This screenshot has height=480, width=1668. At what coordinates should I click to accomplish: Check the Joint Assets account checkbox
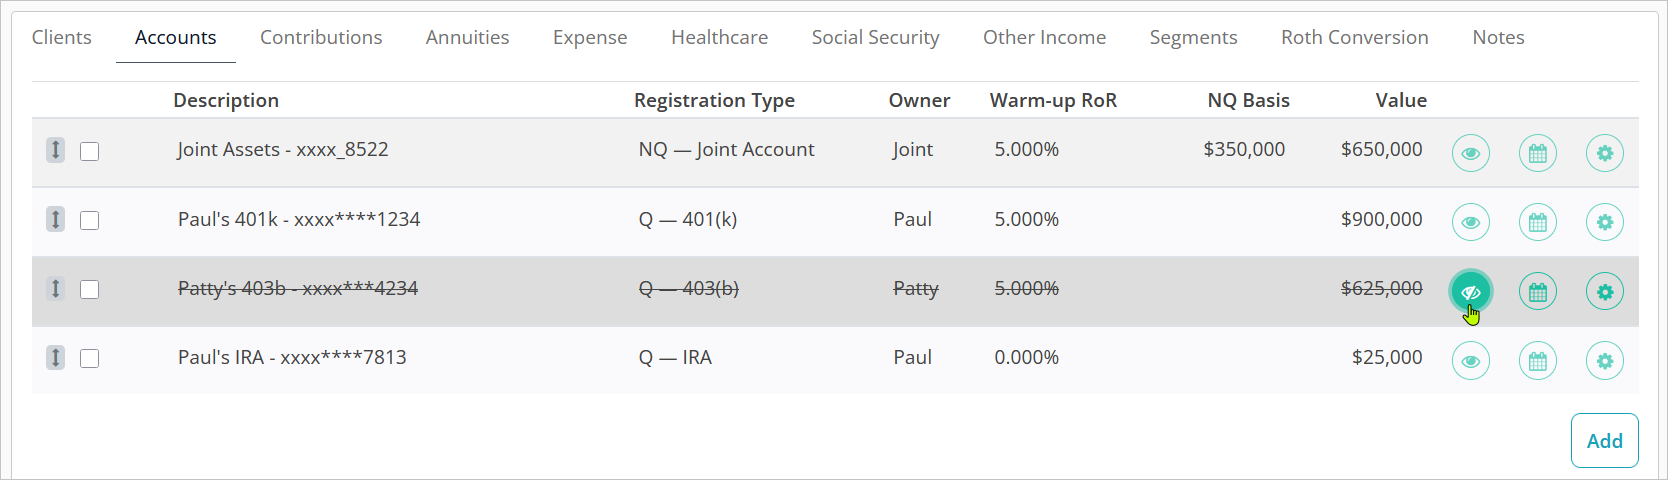[x=90, y=151]
